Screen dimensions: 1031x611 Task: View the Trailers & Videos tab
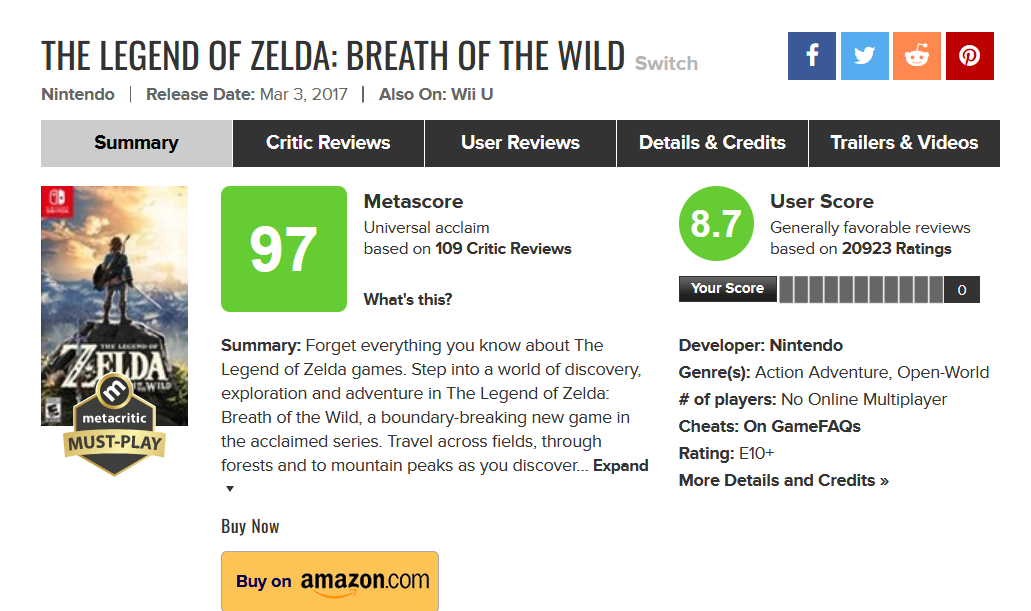904,143
